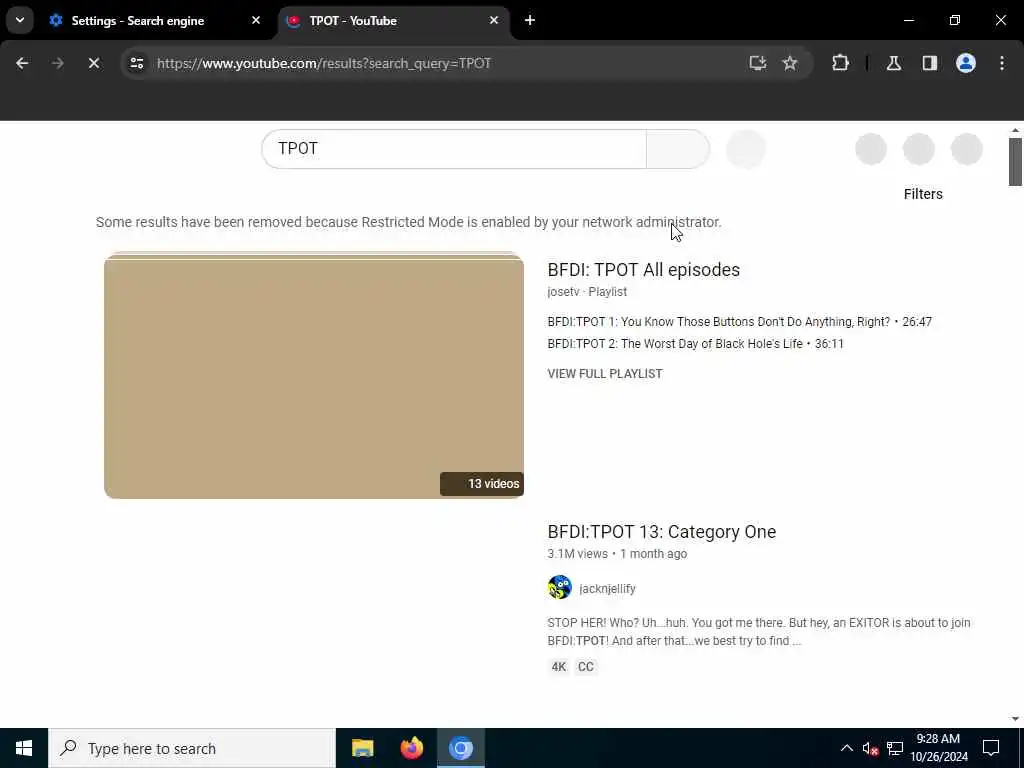Click Chrome icon in taskbar

click(460, 748)
